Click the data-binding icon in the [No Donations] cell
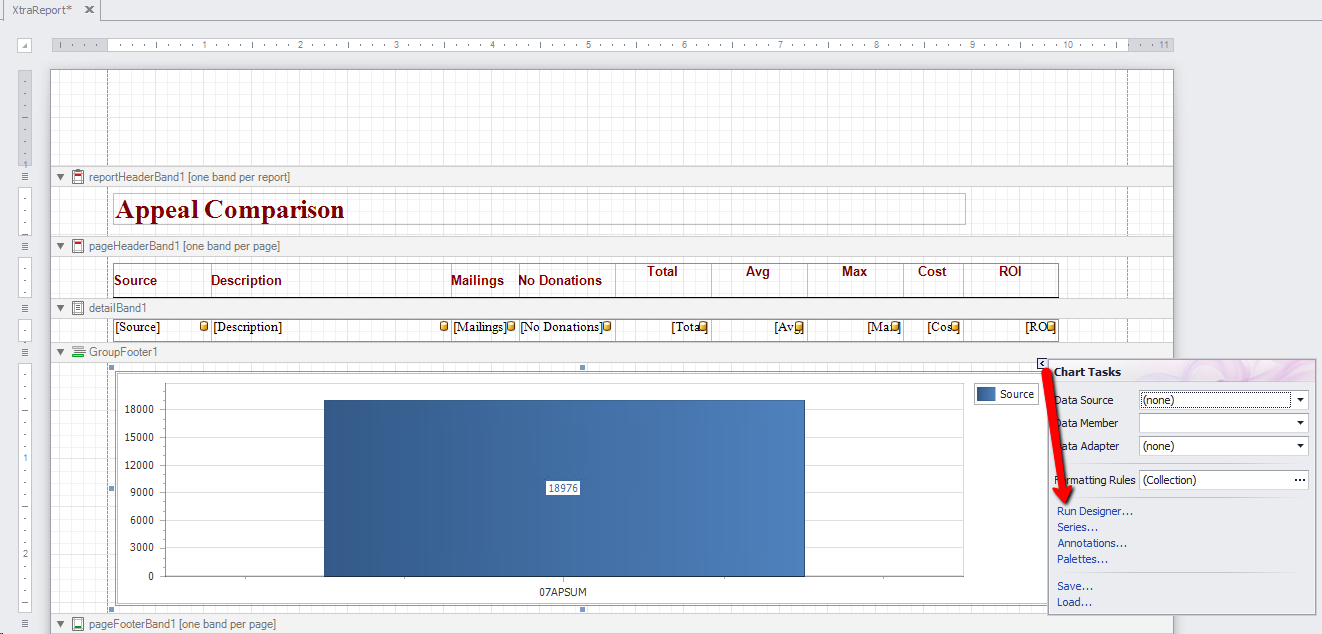The height and width of the screenshot is (634, 1322). tap(607, 327)
